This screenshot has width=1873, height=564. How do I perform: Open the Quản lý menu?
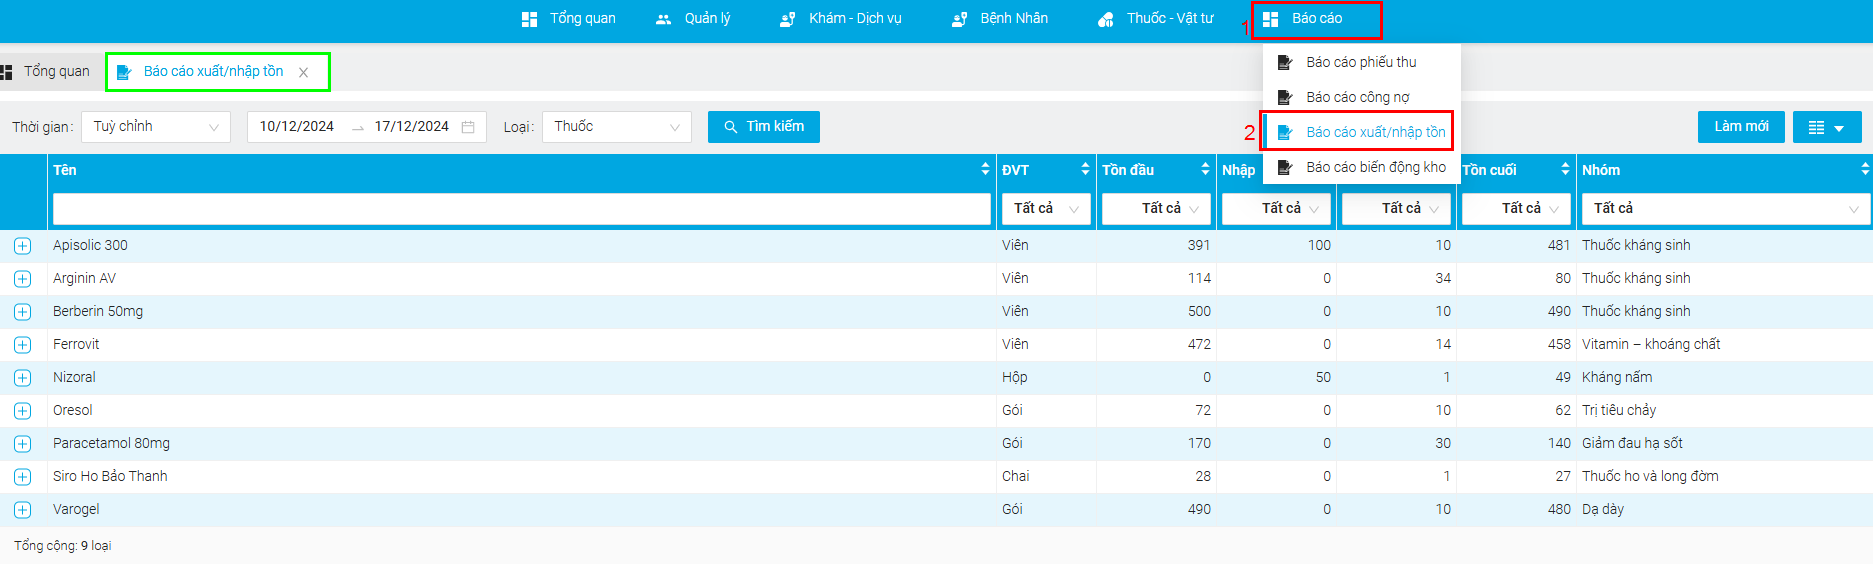coord(693,19)
